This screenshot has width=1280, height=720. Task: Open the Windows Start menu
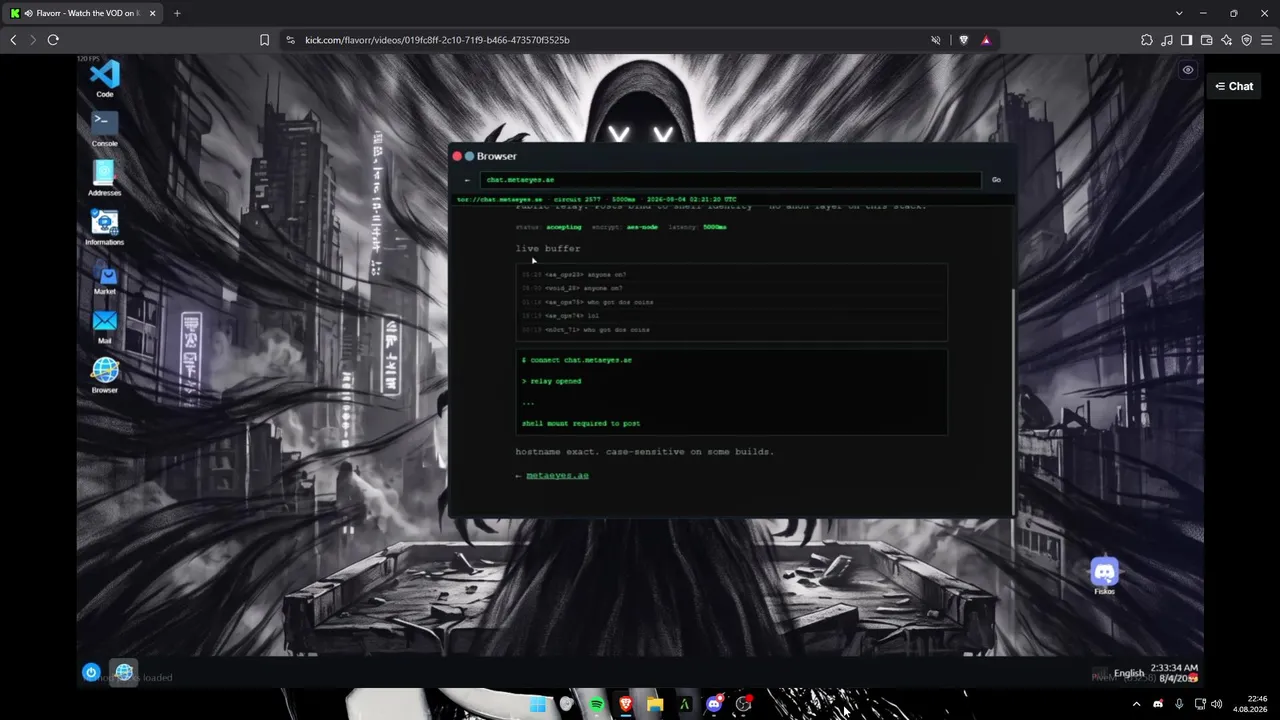click(538, 704)
